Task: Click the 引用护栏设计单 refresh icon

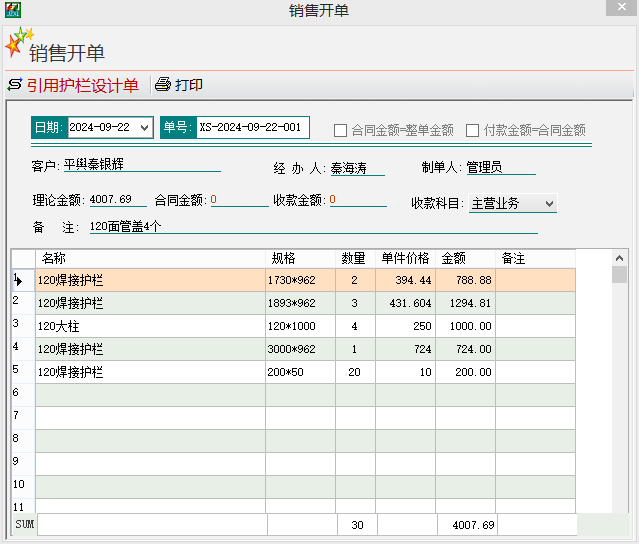Action: tap(15, 85)
